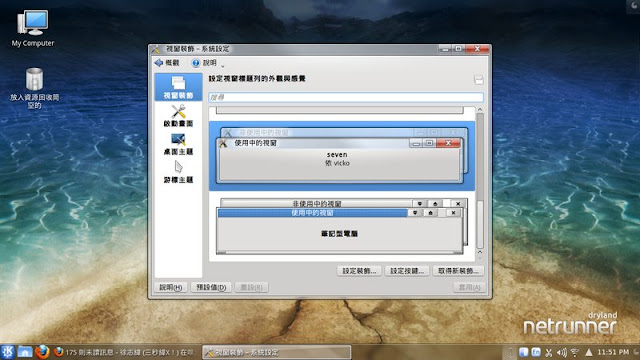Image resolution: width=640 pixels, height=360 pixels.
Task: Minimize the 視窗裝飾 system settings window
Action: 445,49
